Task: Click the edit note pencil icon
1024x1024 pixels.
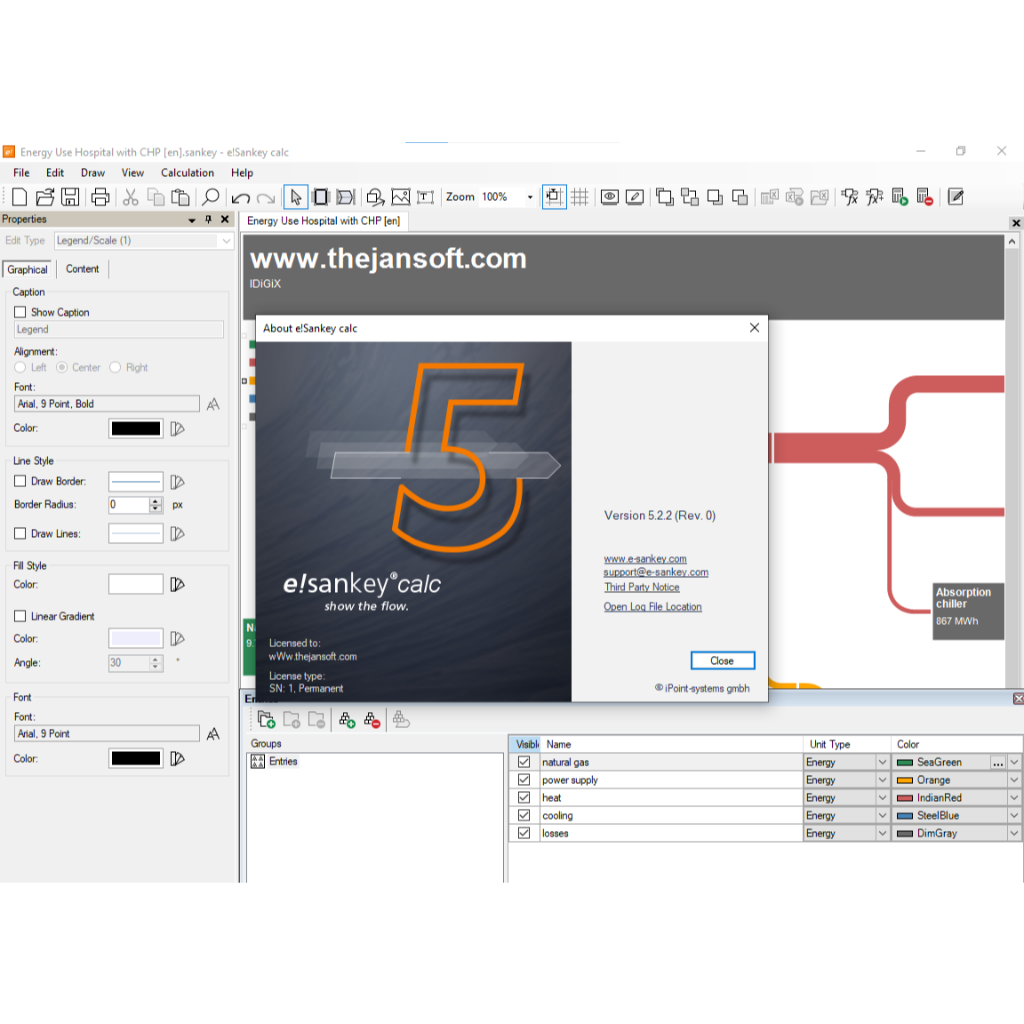Action: pos(955,197)
